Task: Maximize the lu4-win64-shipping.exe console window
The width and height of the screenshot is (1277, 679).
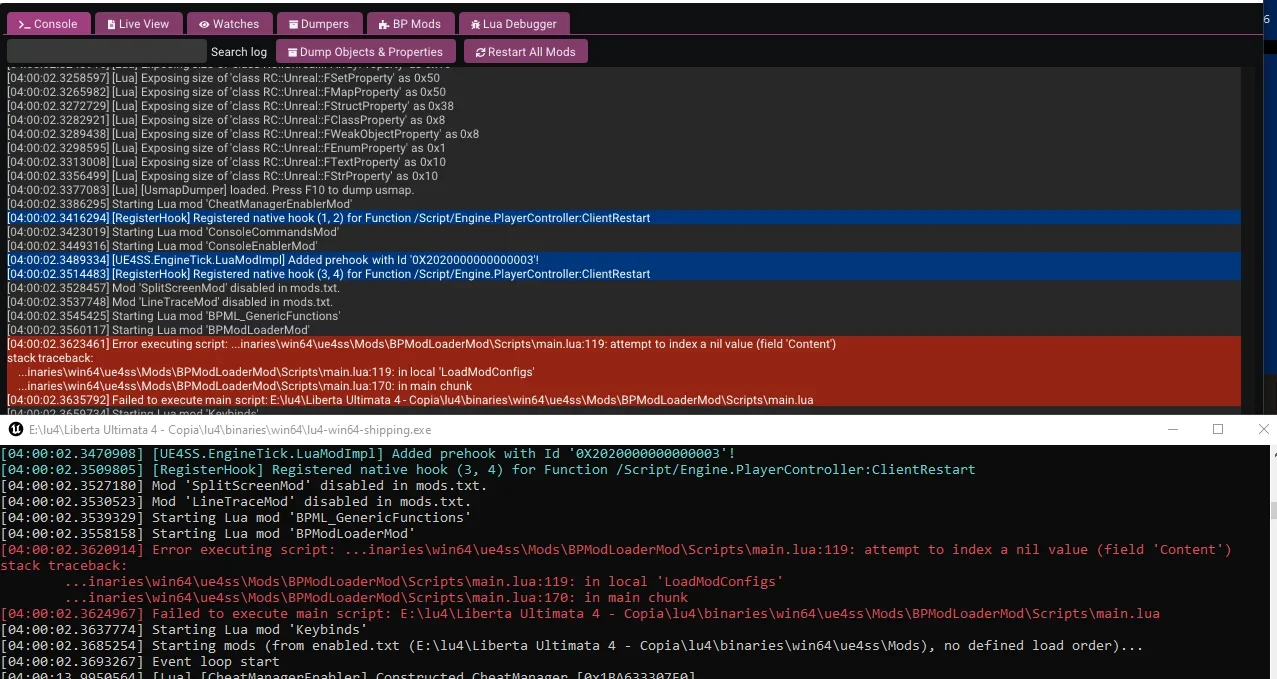Action: coord(1218,429)
